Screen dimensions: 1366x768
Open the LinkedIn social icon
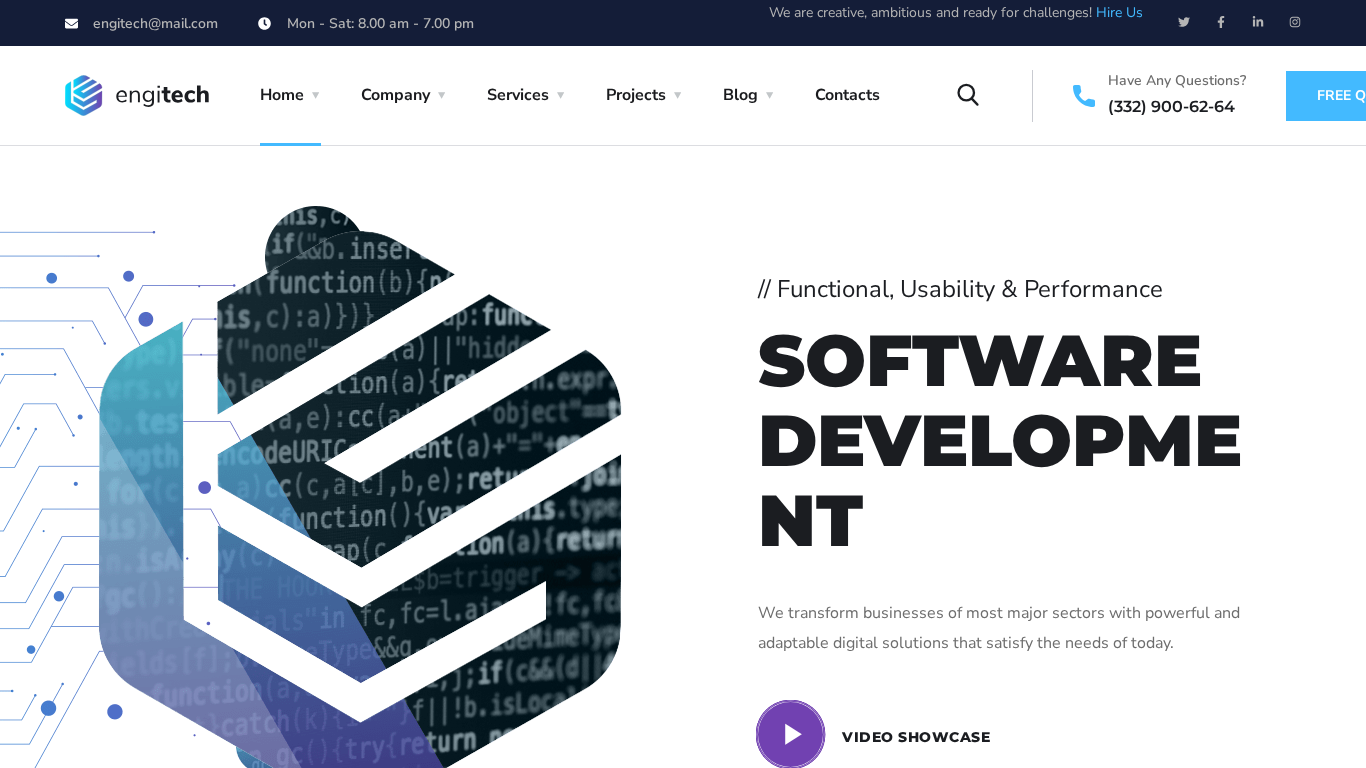coord(1258,22)
